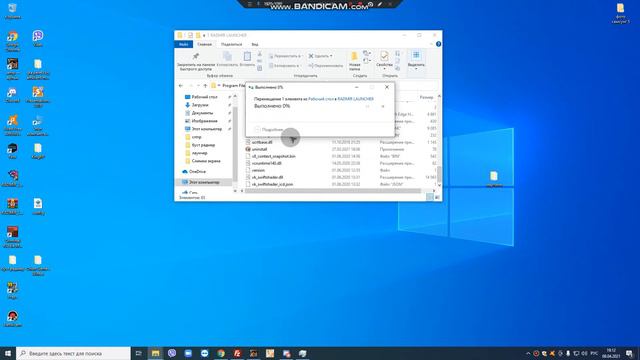Click the Рабочий стол link in the progress dialog
This screenshot has height=360, width=640.
pos(320,99)
